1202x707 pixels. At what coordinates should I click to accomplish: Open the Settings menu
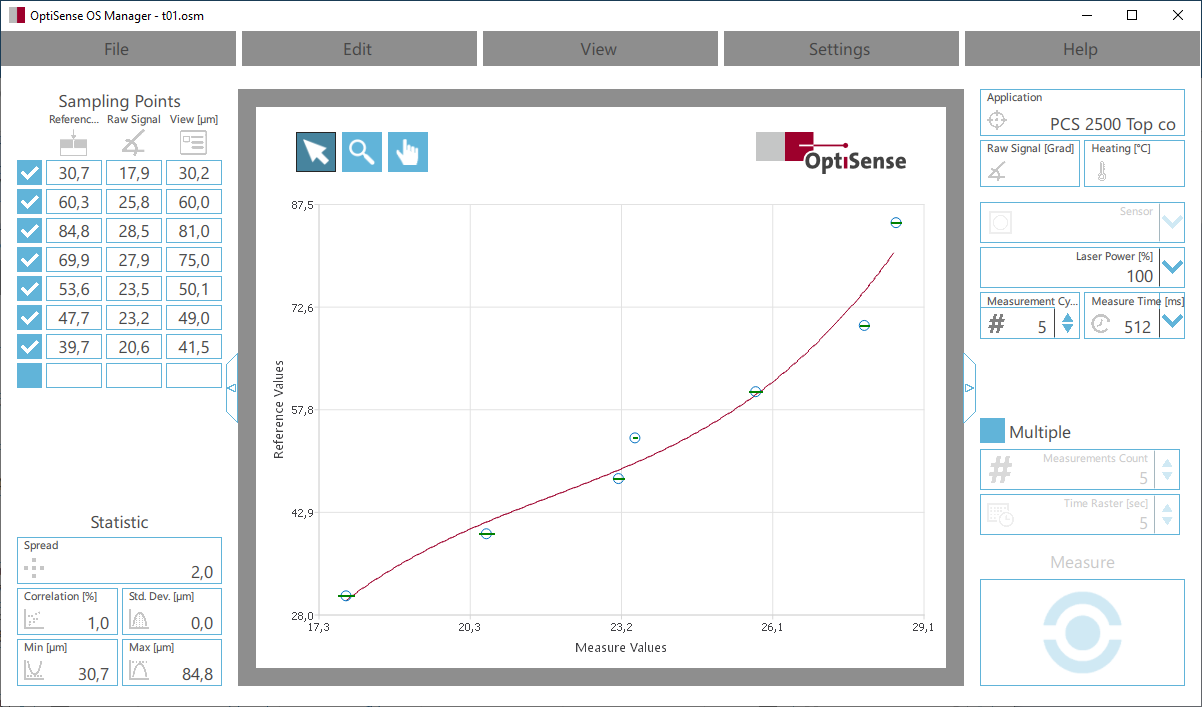click(839, 49)
